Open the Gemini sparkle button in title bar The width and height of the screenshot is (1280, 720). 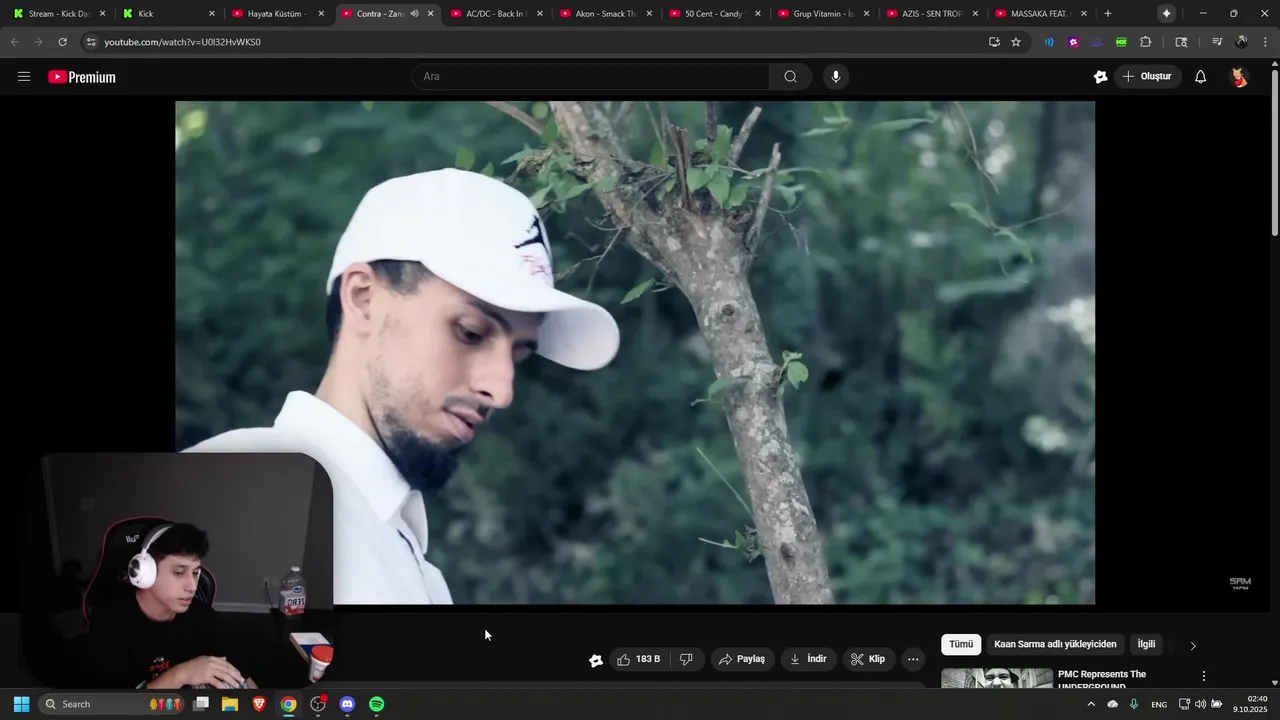coord(1166,14)
